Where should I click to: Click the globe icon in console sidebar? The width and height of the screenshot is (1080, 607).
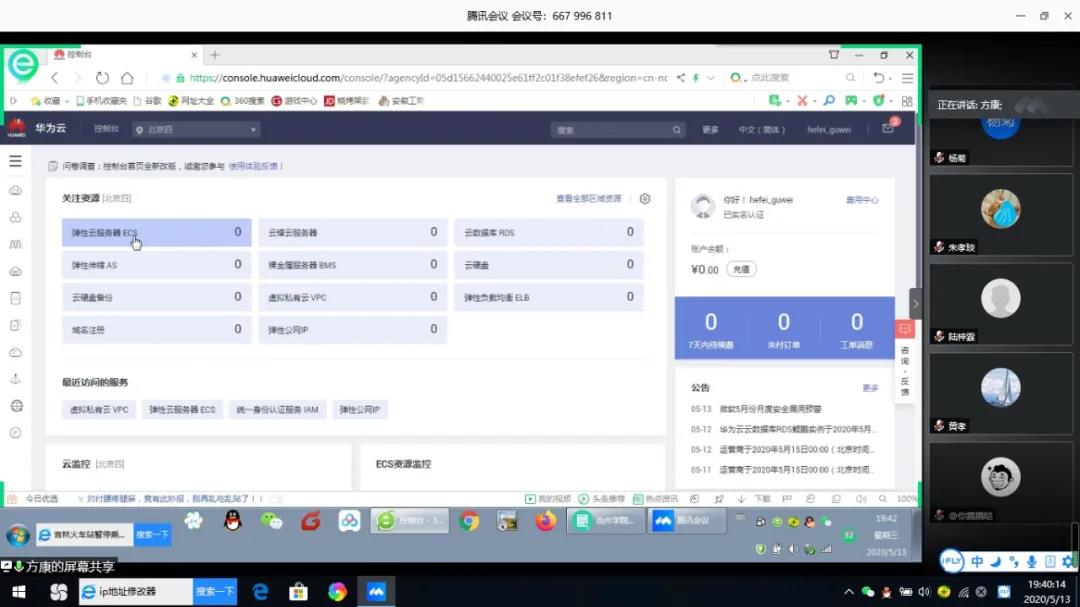tap(16, 406)
